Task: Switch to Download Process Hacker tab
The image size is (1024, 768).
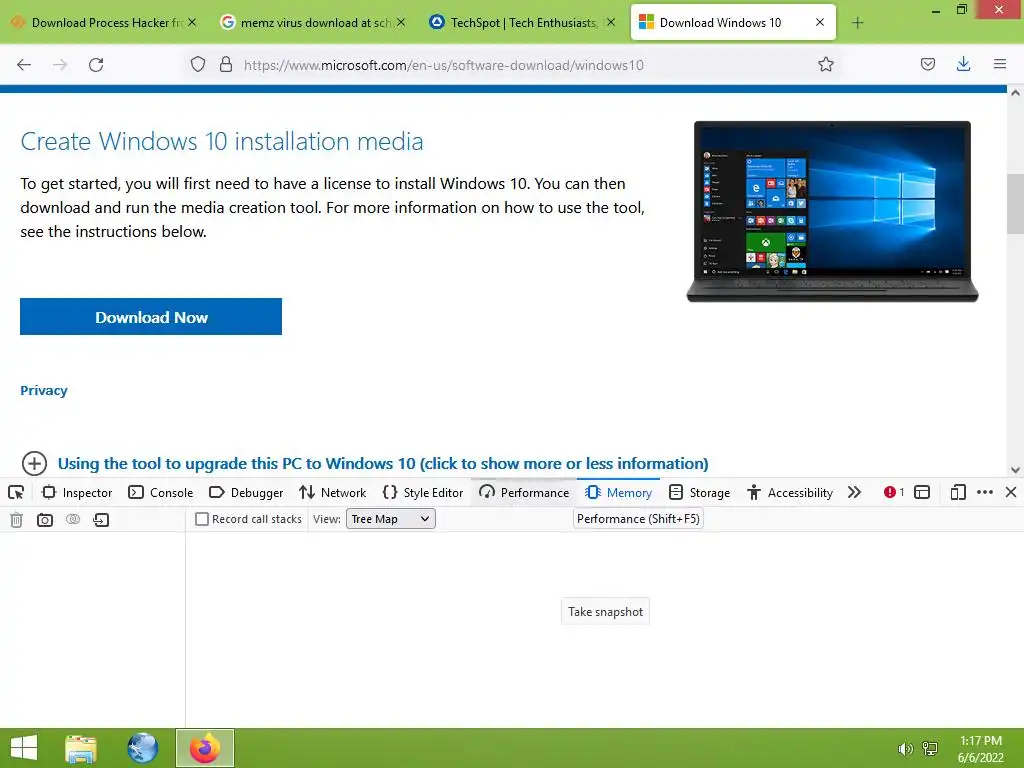Action: tap(105, 23)
